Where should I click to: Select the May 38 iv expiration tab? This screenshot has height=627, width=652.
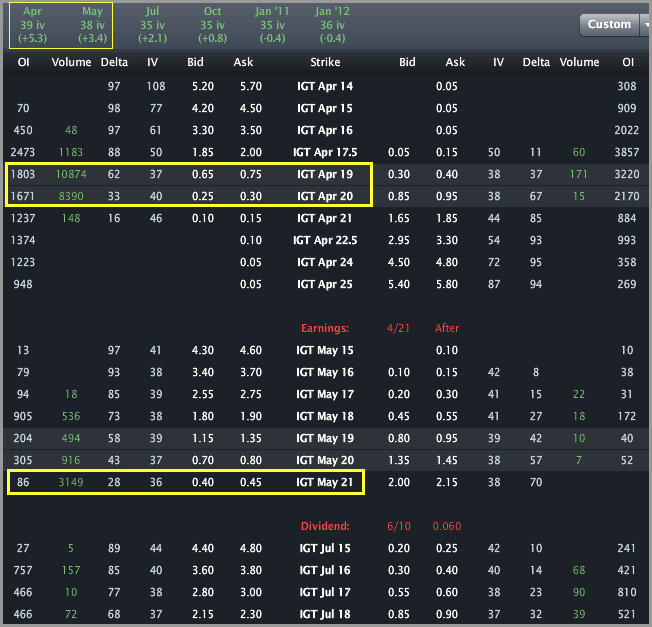pos(92,25)
